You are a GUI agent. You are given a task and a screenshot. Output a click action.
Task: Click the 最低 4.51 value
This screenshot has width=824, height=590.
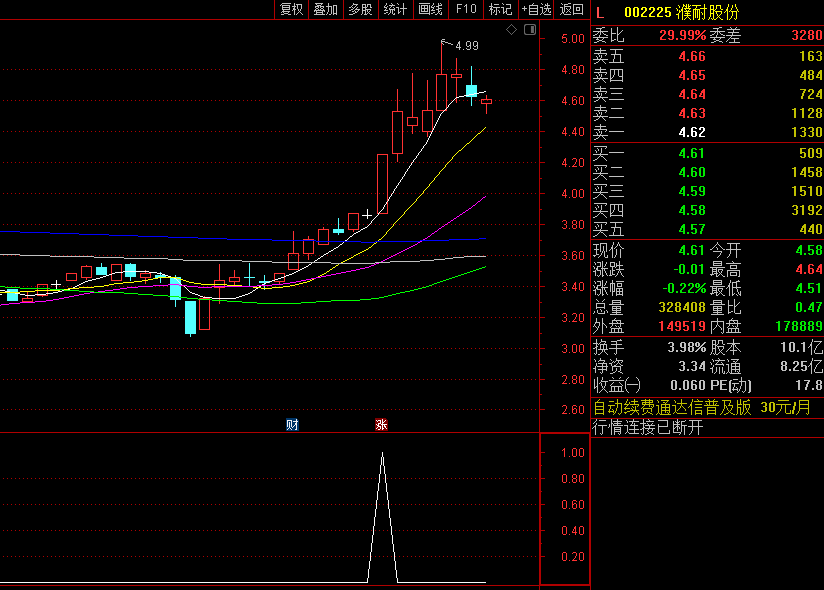(x=809, y=288)
